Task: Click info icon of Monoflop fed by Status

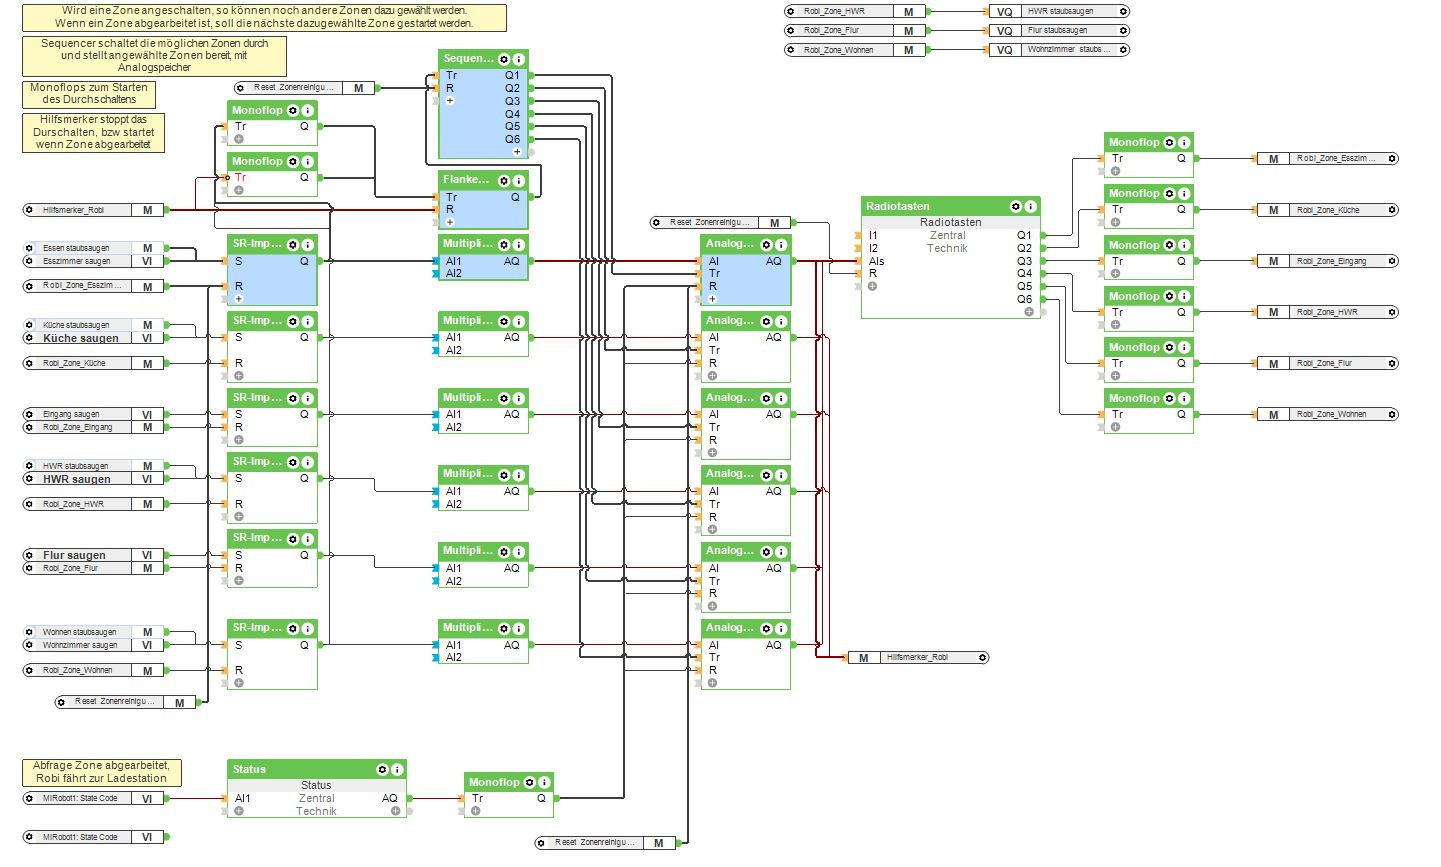Action: tap(544, 782)
